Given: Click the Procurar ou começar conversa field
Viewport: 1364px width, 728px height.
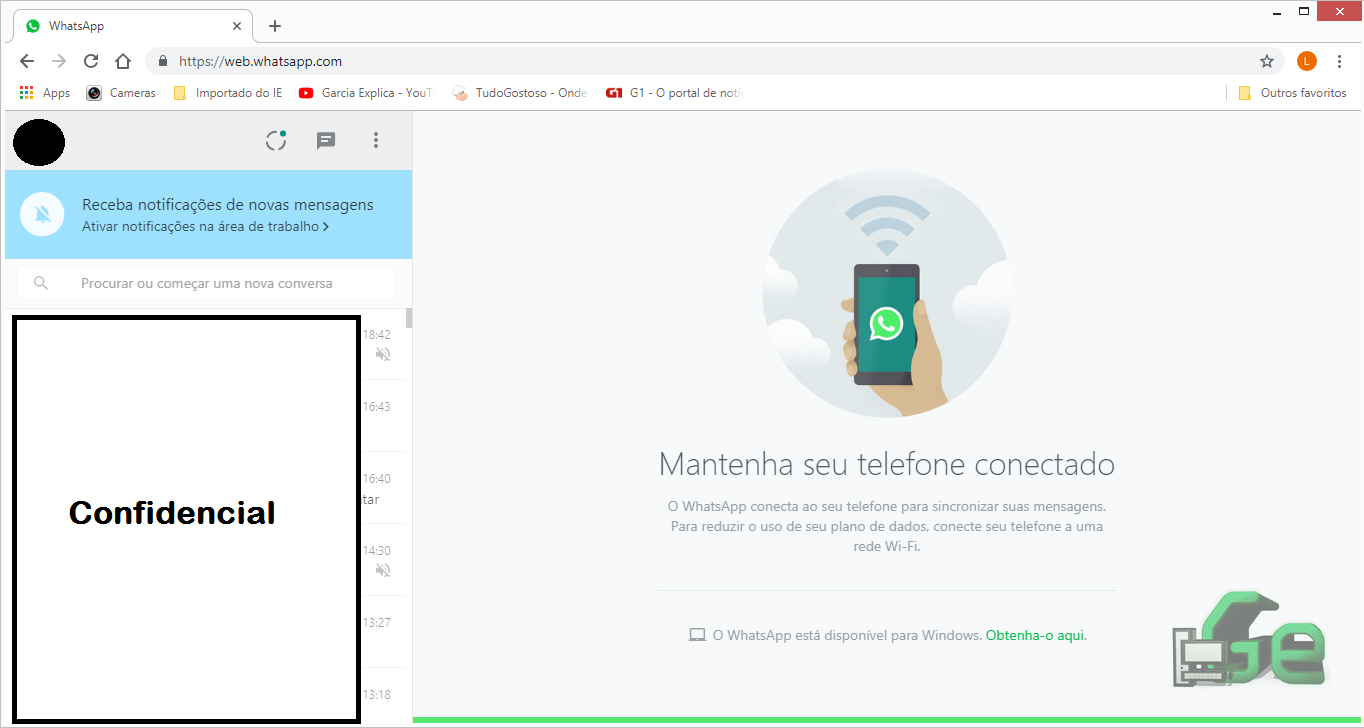Looking at the screenshot, I should pyautogui.click(x=208, y=283).
